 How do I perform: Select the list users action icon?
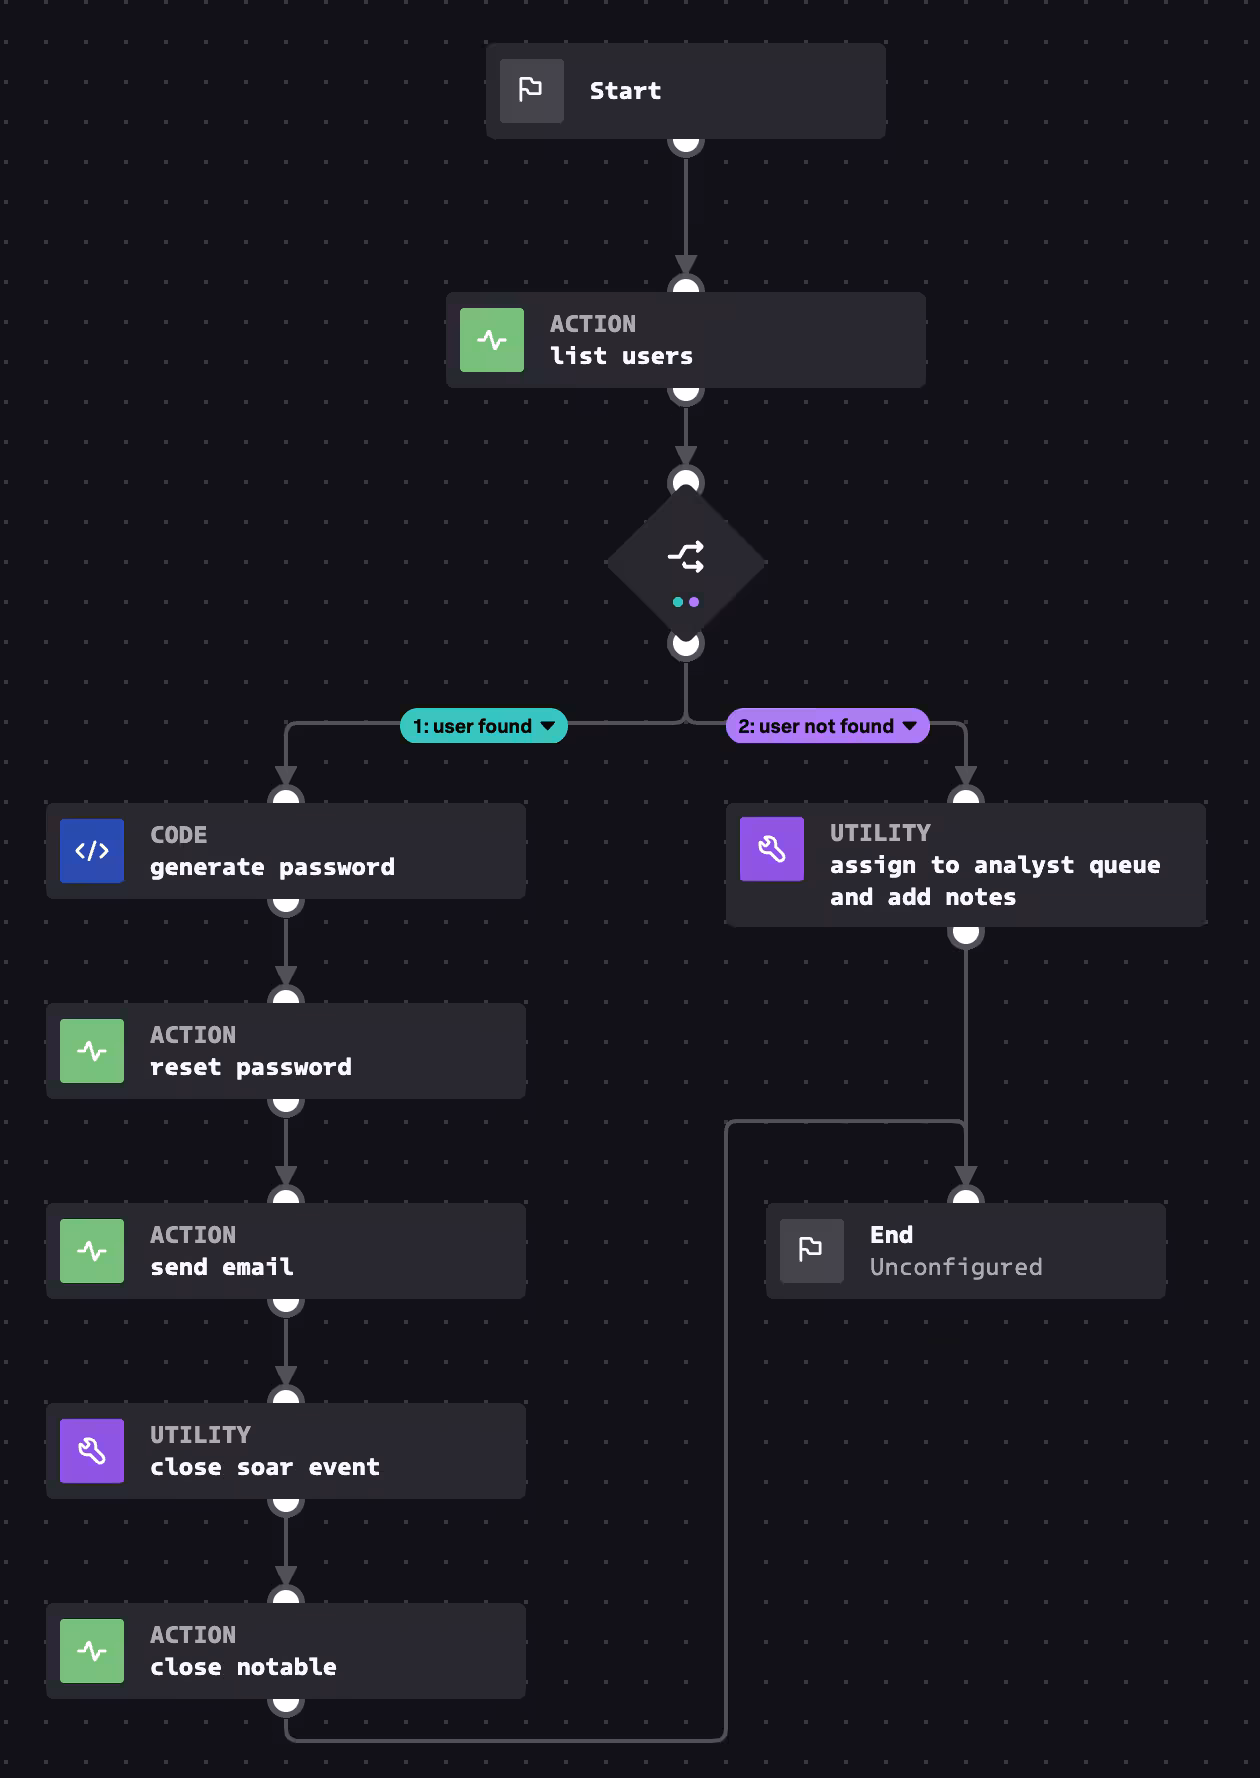491,340
